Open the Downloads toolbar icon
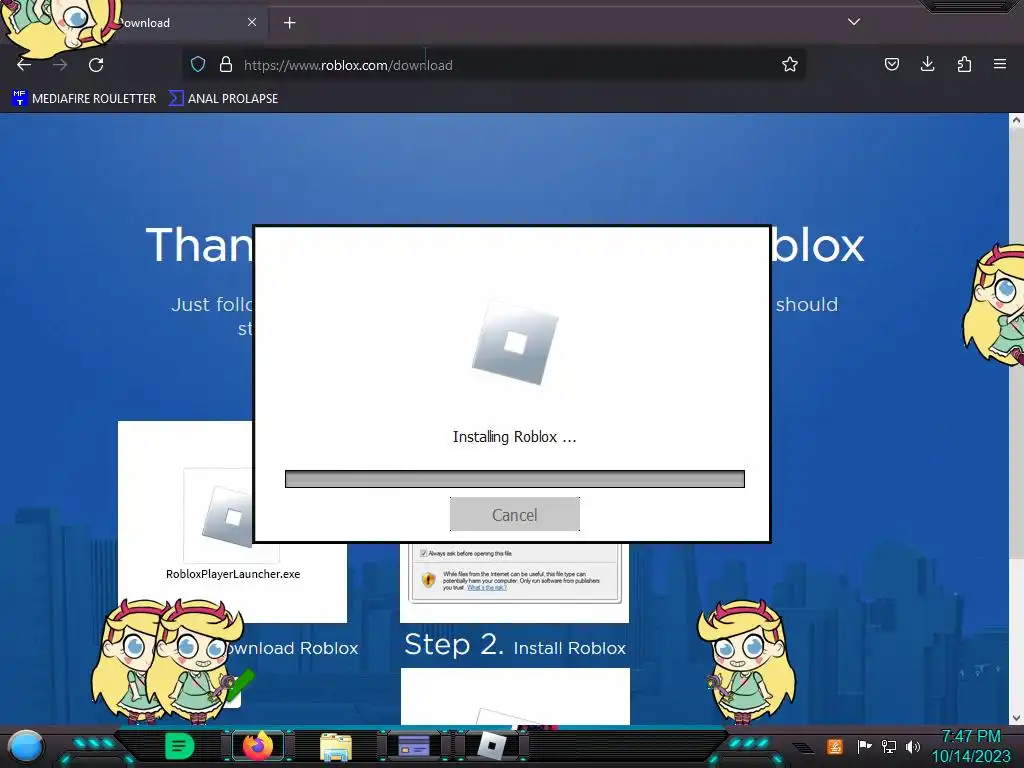This screenshot has height=768, width=1024. (x=927, y=64)
